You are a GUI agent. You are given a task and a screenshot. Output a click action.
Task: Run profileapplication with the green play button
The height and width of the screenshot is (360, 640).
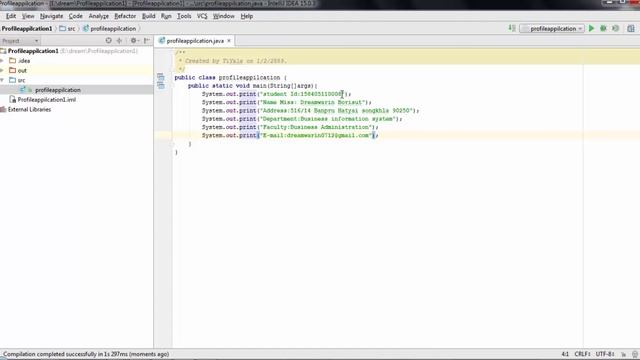[591, 28]
